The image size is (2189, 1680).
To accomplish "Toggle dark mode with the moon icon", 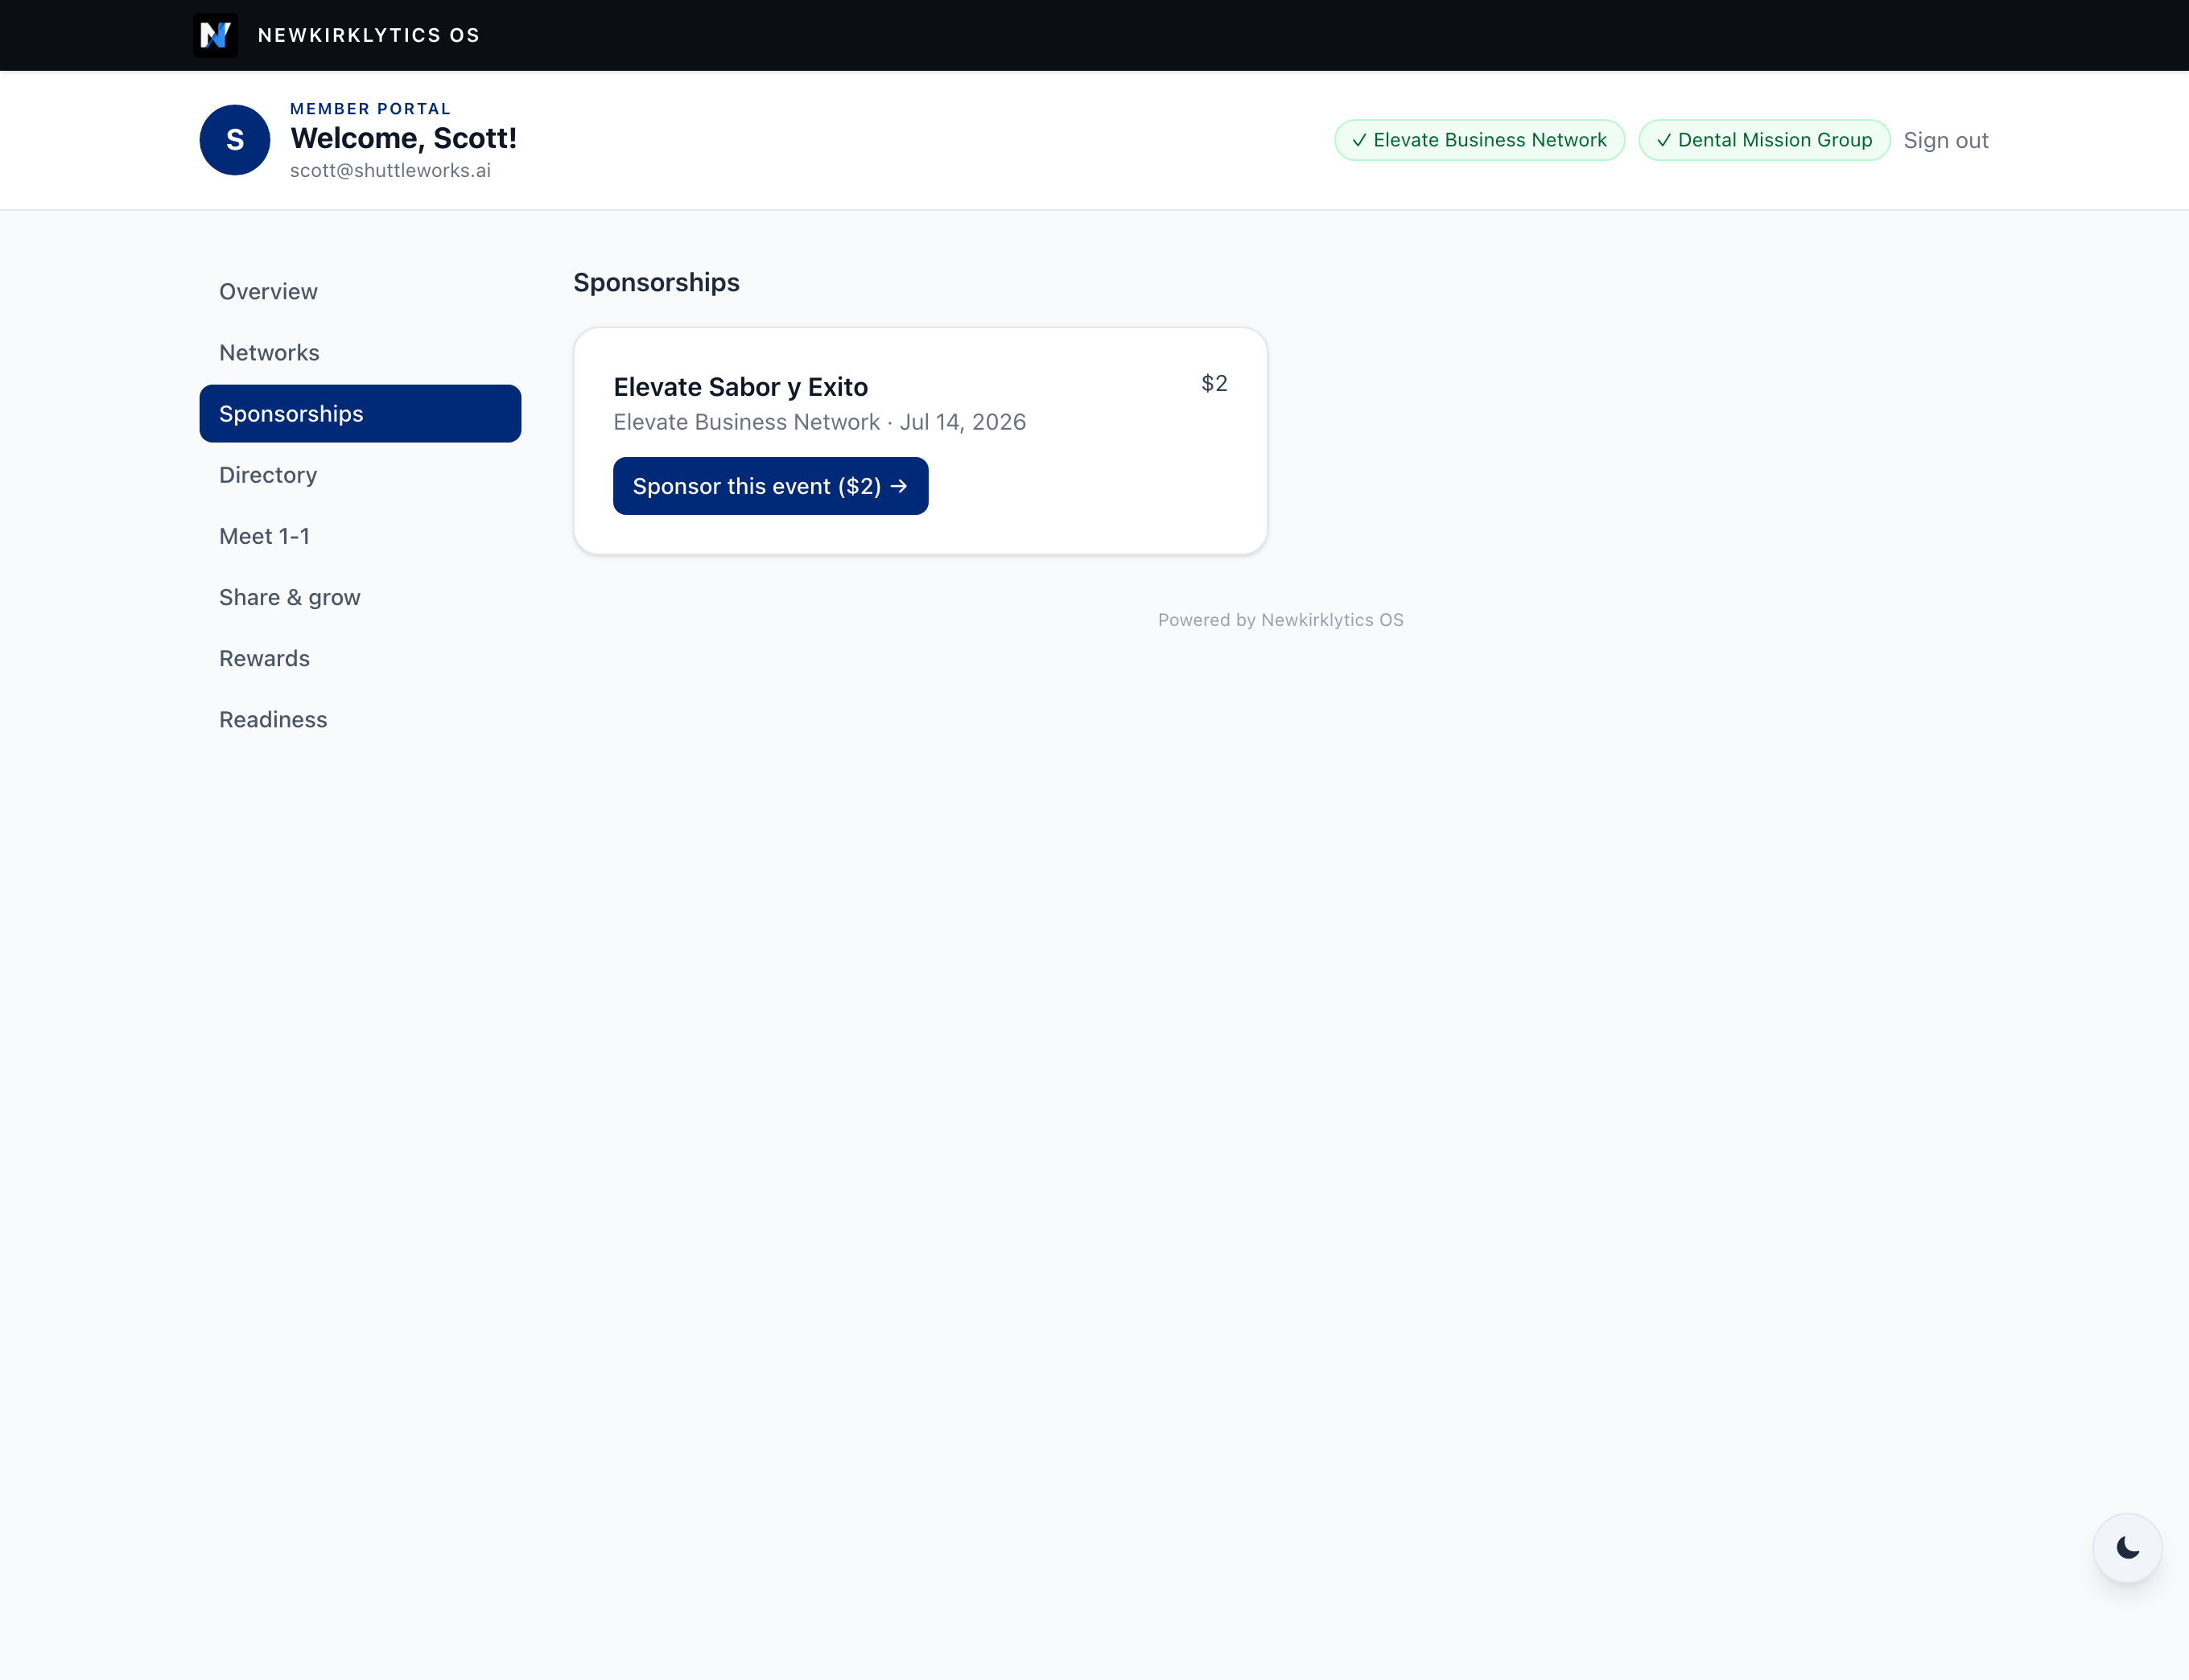I will tap(2127, 1547).
